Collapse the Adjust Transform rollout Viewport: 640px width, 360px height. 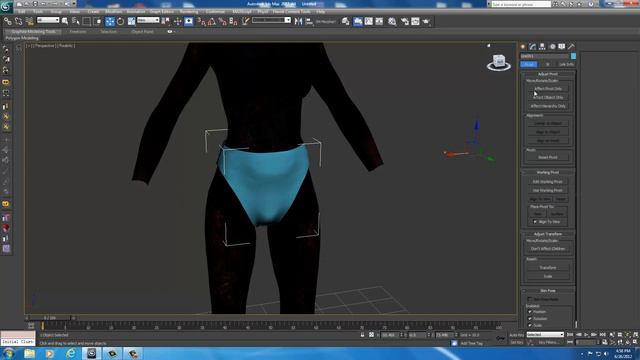(548, 234)
